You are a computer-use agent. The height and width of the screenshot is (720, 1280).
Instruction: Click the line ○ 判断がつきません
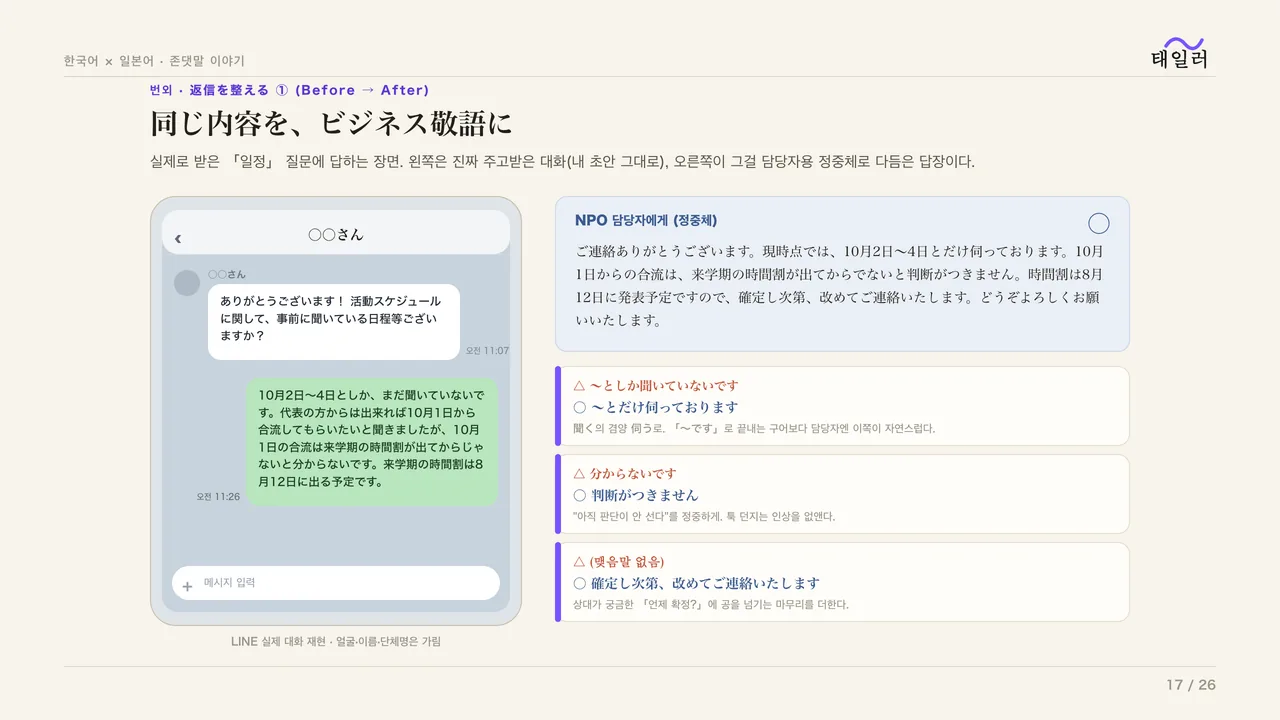[636, 495]
